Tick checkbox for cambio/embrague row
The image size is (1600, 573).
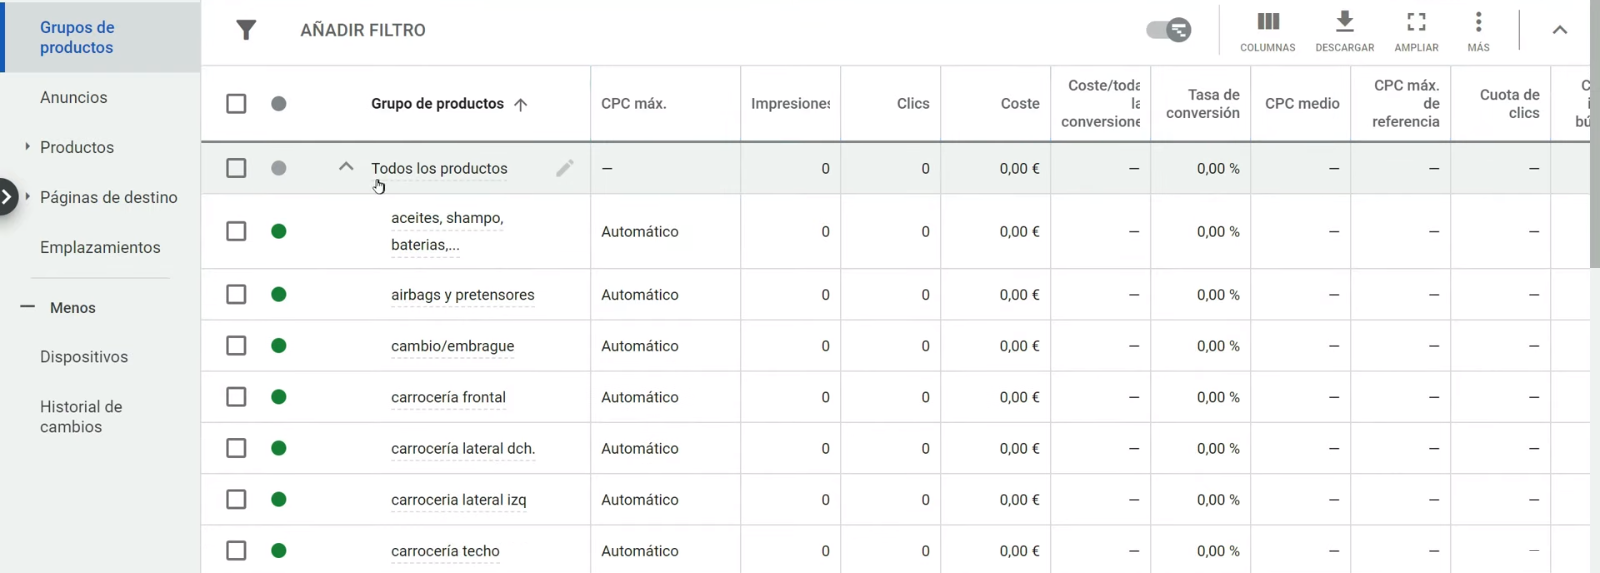click(236, 345)
